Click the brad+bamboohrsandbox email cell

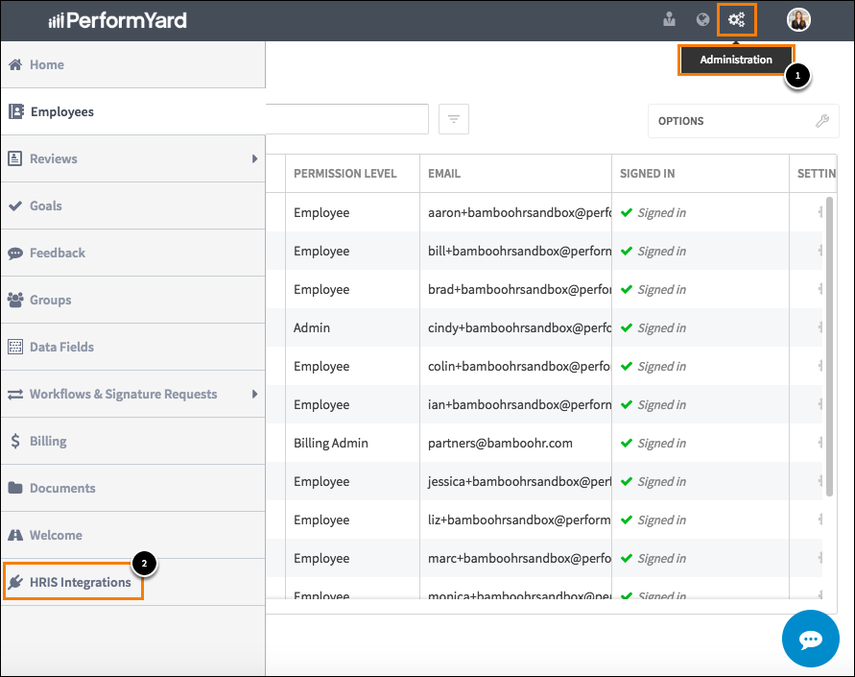click(x=516, y=289)
